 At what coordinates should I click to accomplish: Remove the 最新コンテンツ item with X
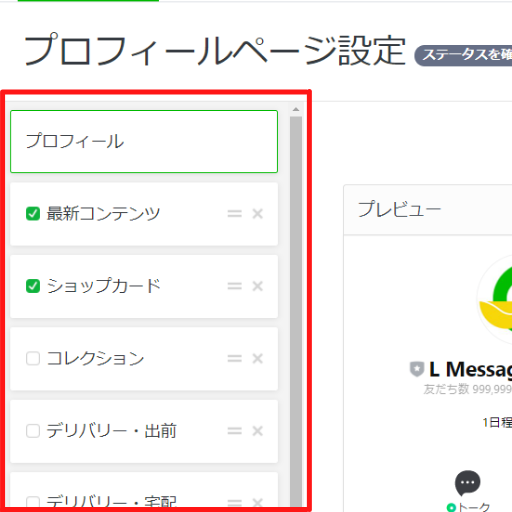(x=258, y=213)
